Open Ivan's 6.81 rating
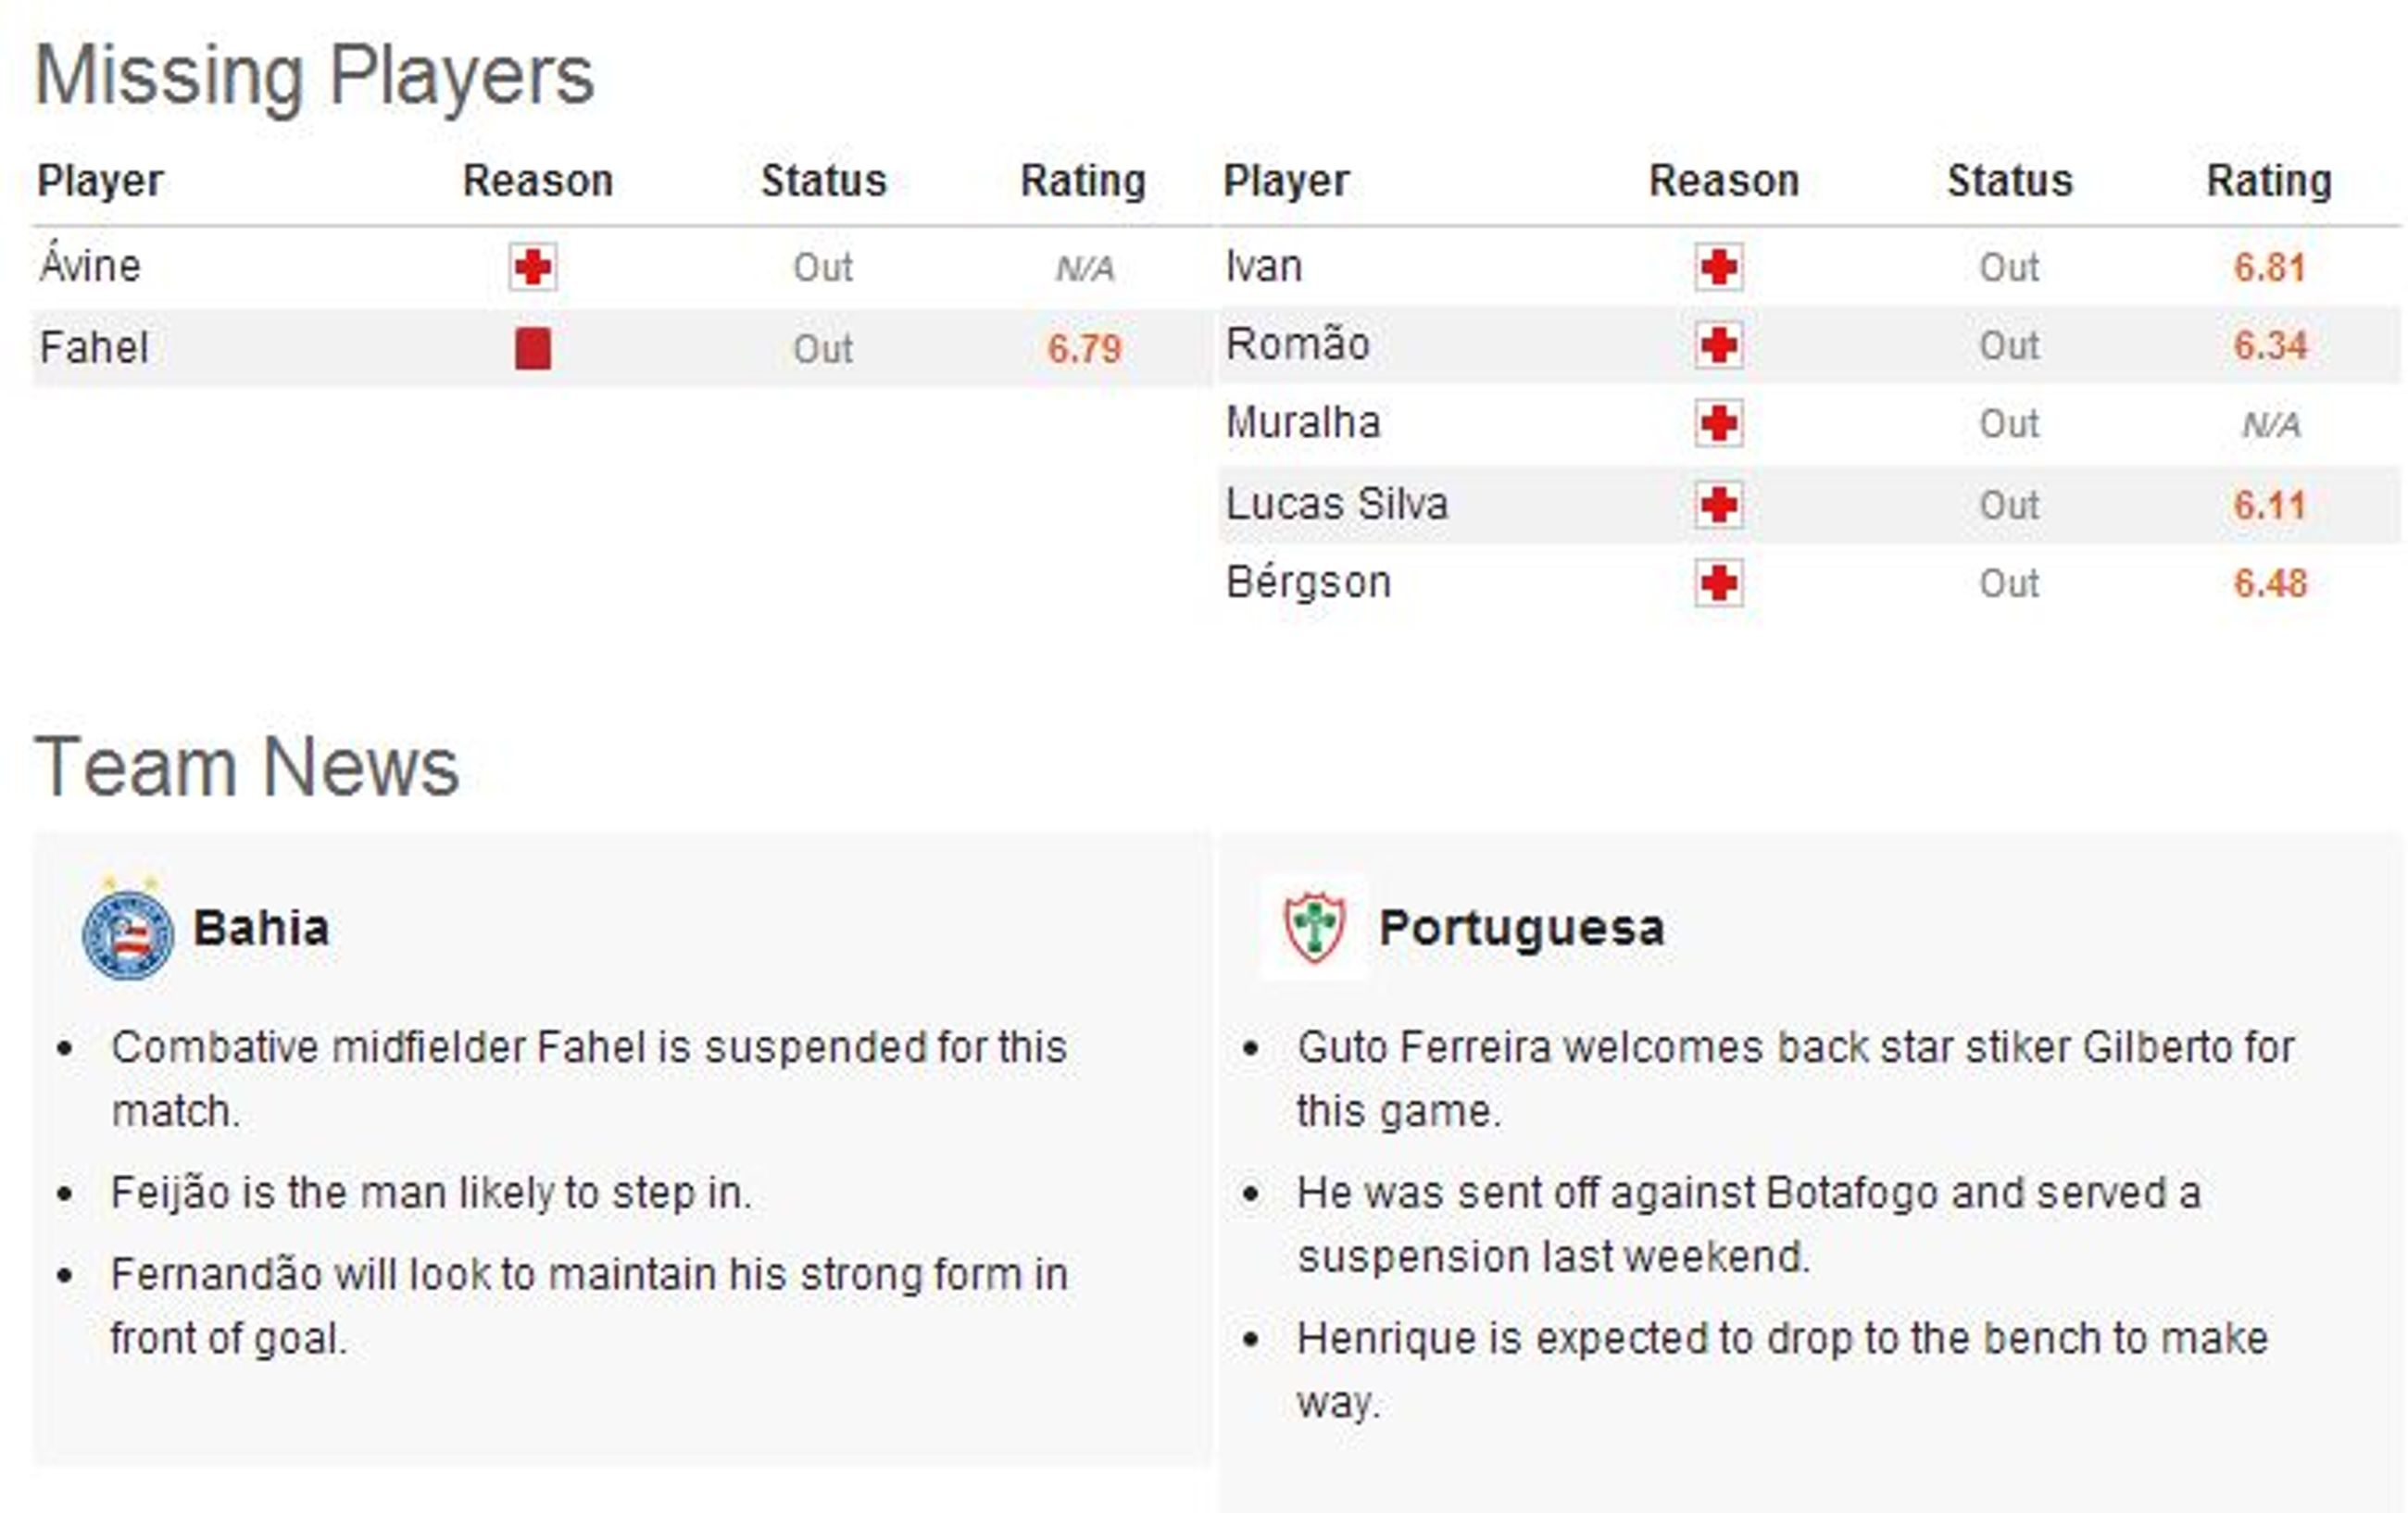Viewport: 2408px width, 1513px height. pos(2270,267)
